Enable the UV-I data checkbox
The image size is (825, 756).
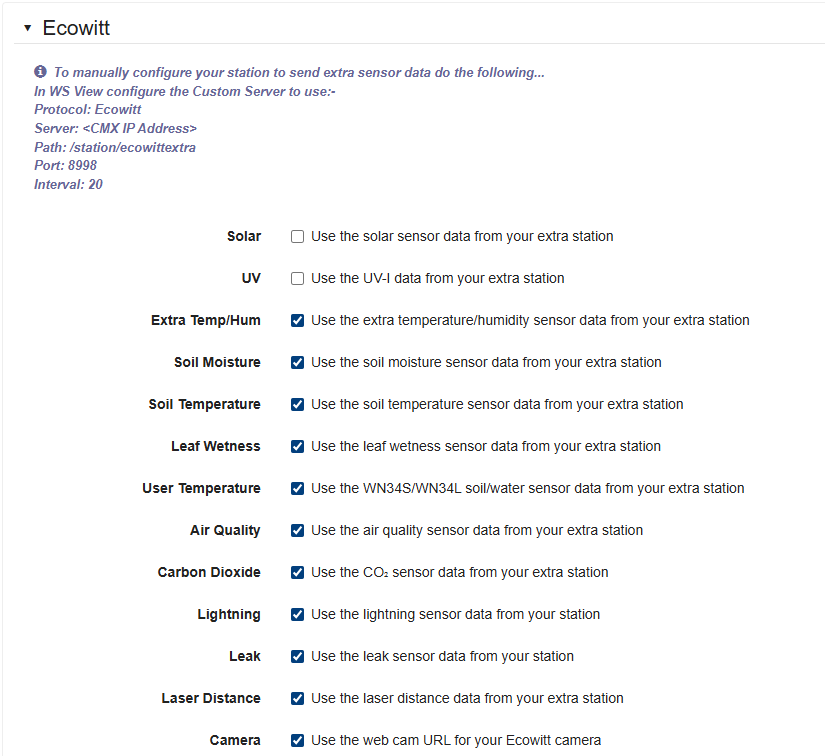coord(297,278)
